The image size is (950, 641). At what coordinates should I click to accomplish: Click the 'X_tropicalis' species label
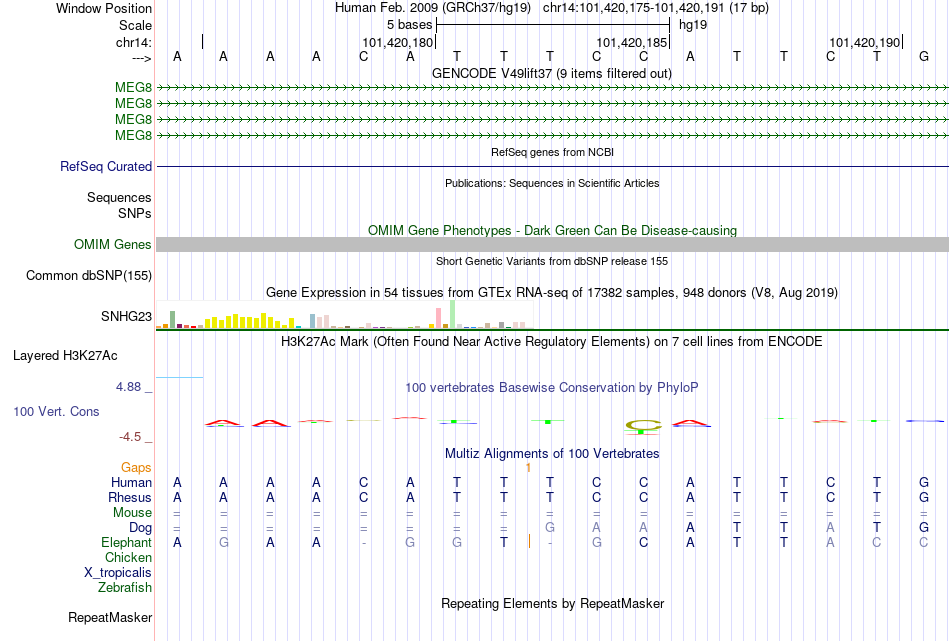(x=118, y=573)
